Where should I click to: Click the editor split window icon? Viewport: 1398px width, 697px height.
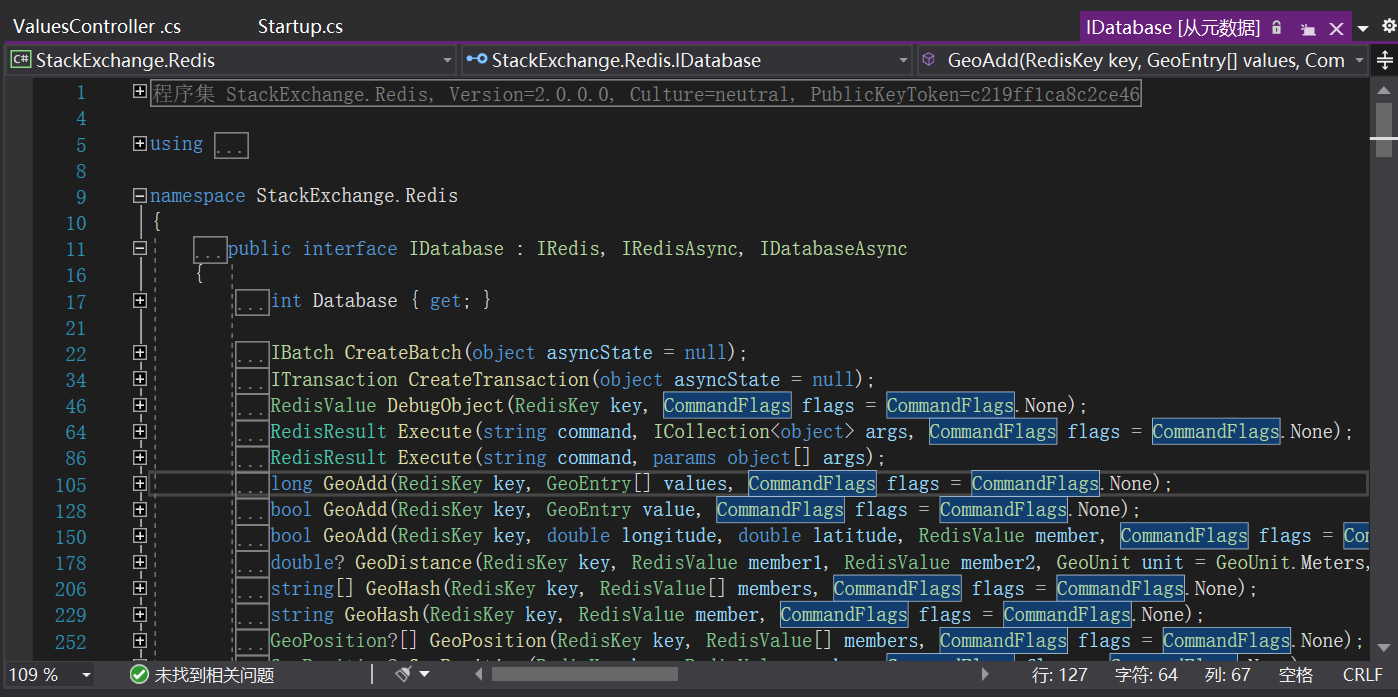[1385, 60]
